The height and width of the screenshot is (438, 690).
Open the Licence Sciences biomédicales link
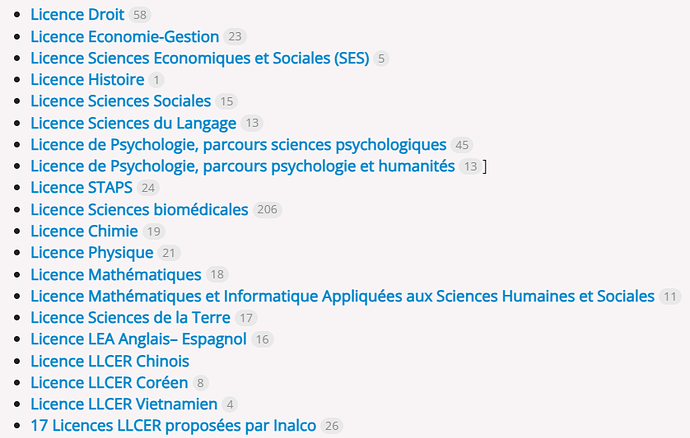[x=139, y=210]
